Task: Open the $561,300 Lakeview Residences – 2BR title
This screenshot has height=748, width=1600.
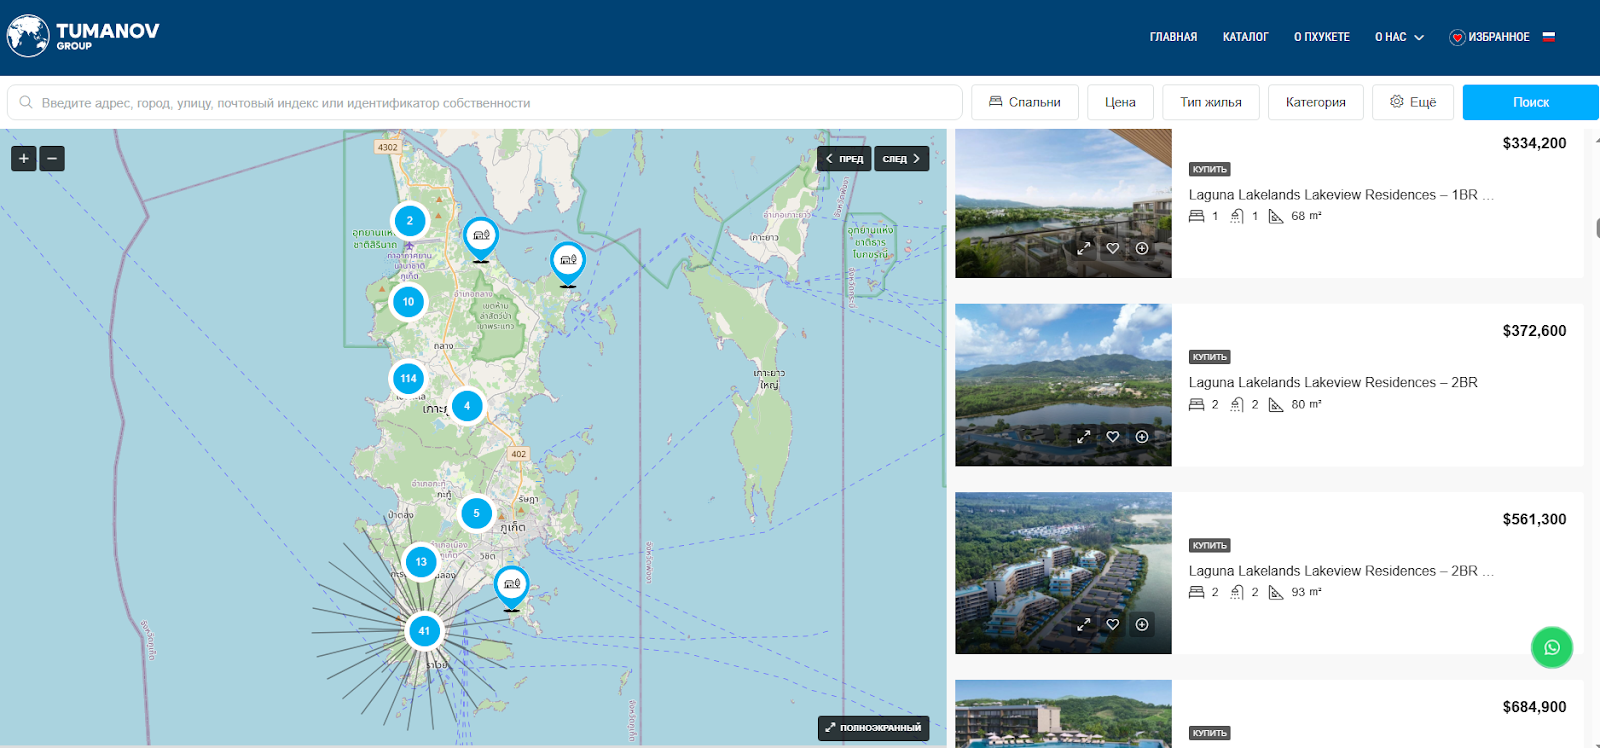Action: (1341, 571)
